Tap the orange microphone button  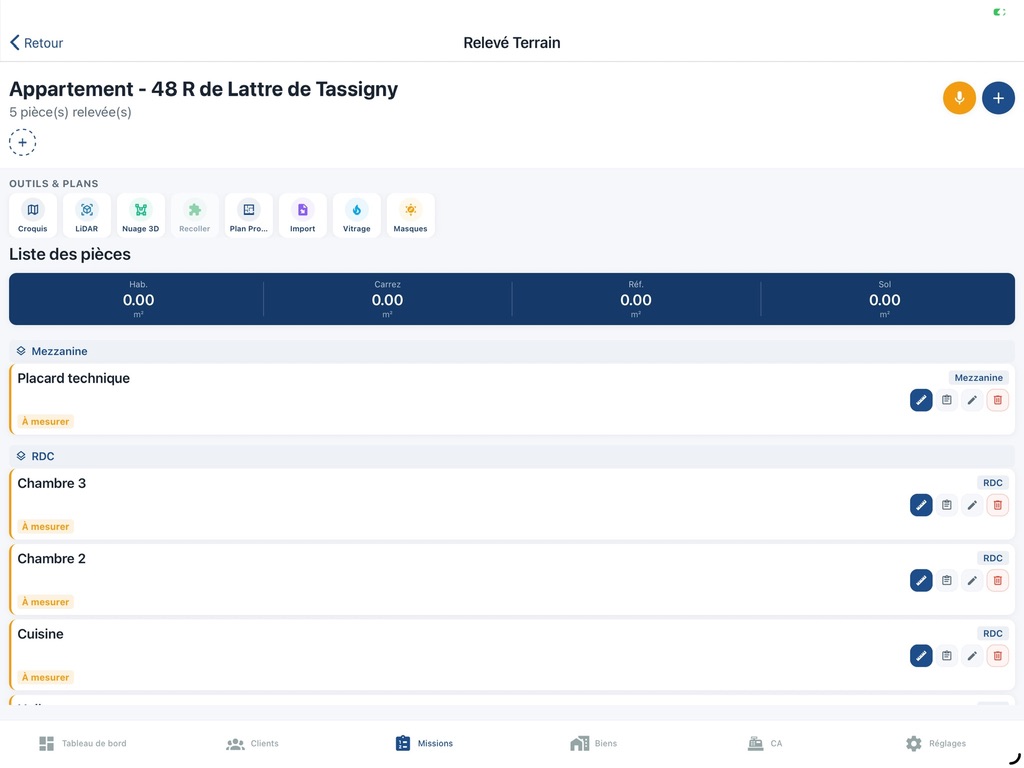959,98
